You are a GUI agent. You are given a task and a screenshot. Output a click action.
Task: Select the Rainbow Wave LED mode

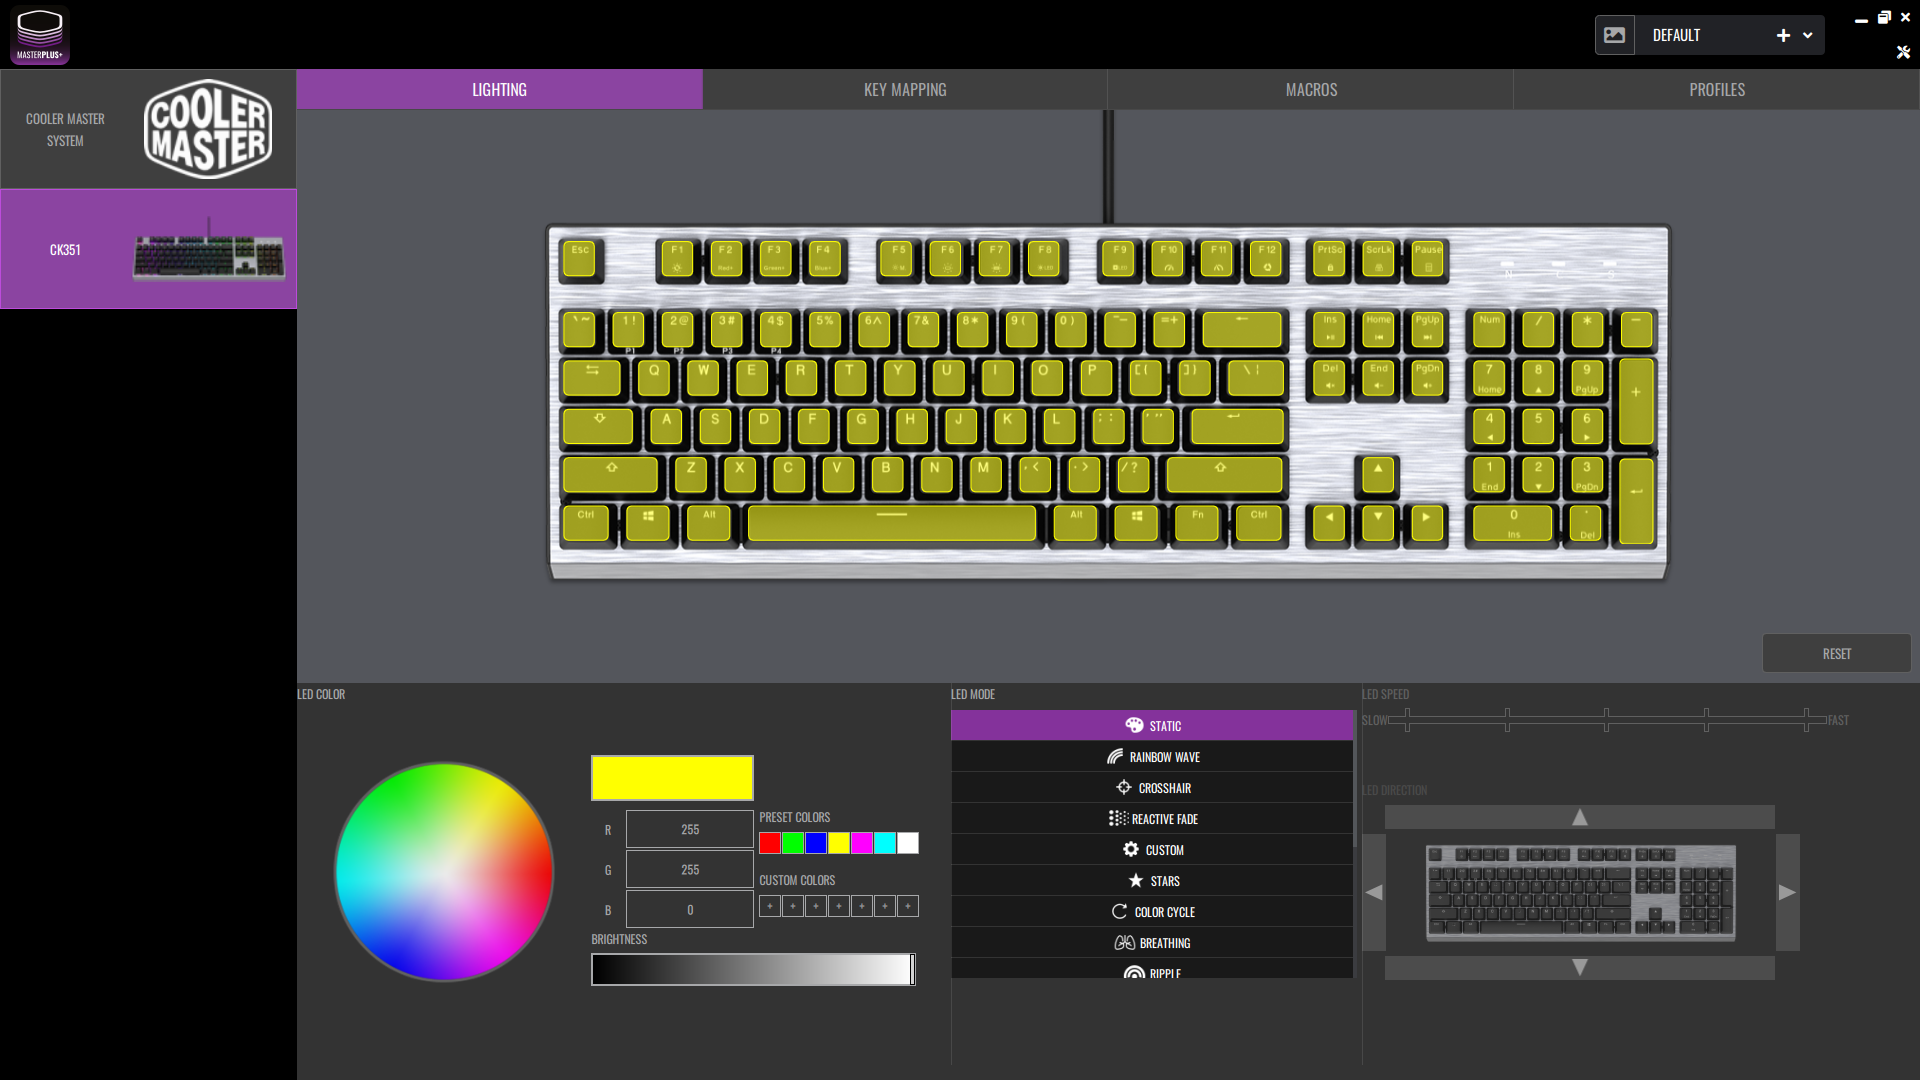[x=1152, y=757]
